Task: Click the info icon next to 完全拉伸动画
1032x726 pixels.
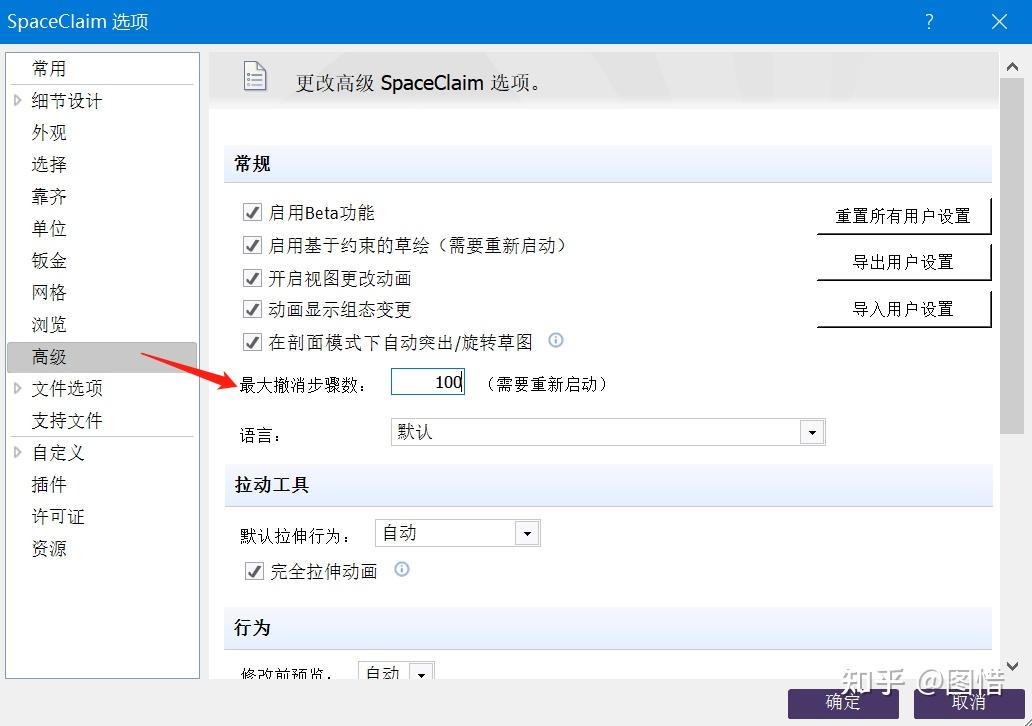Action: click(x=401, y=571)
